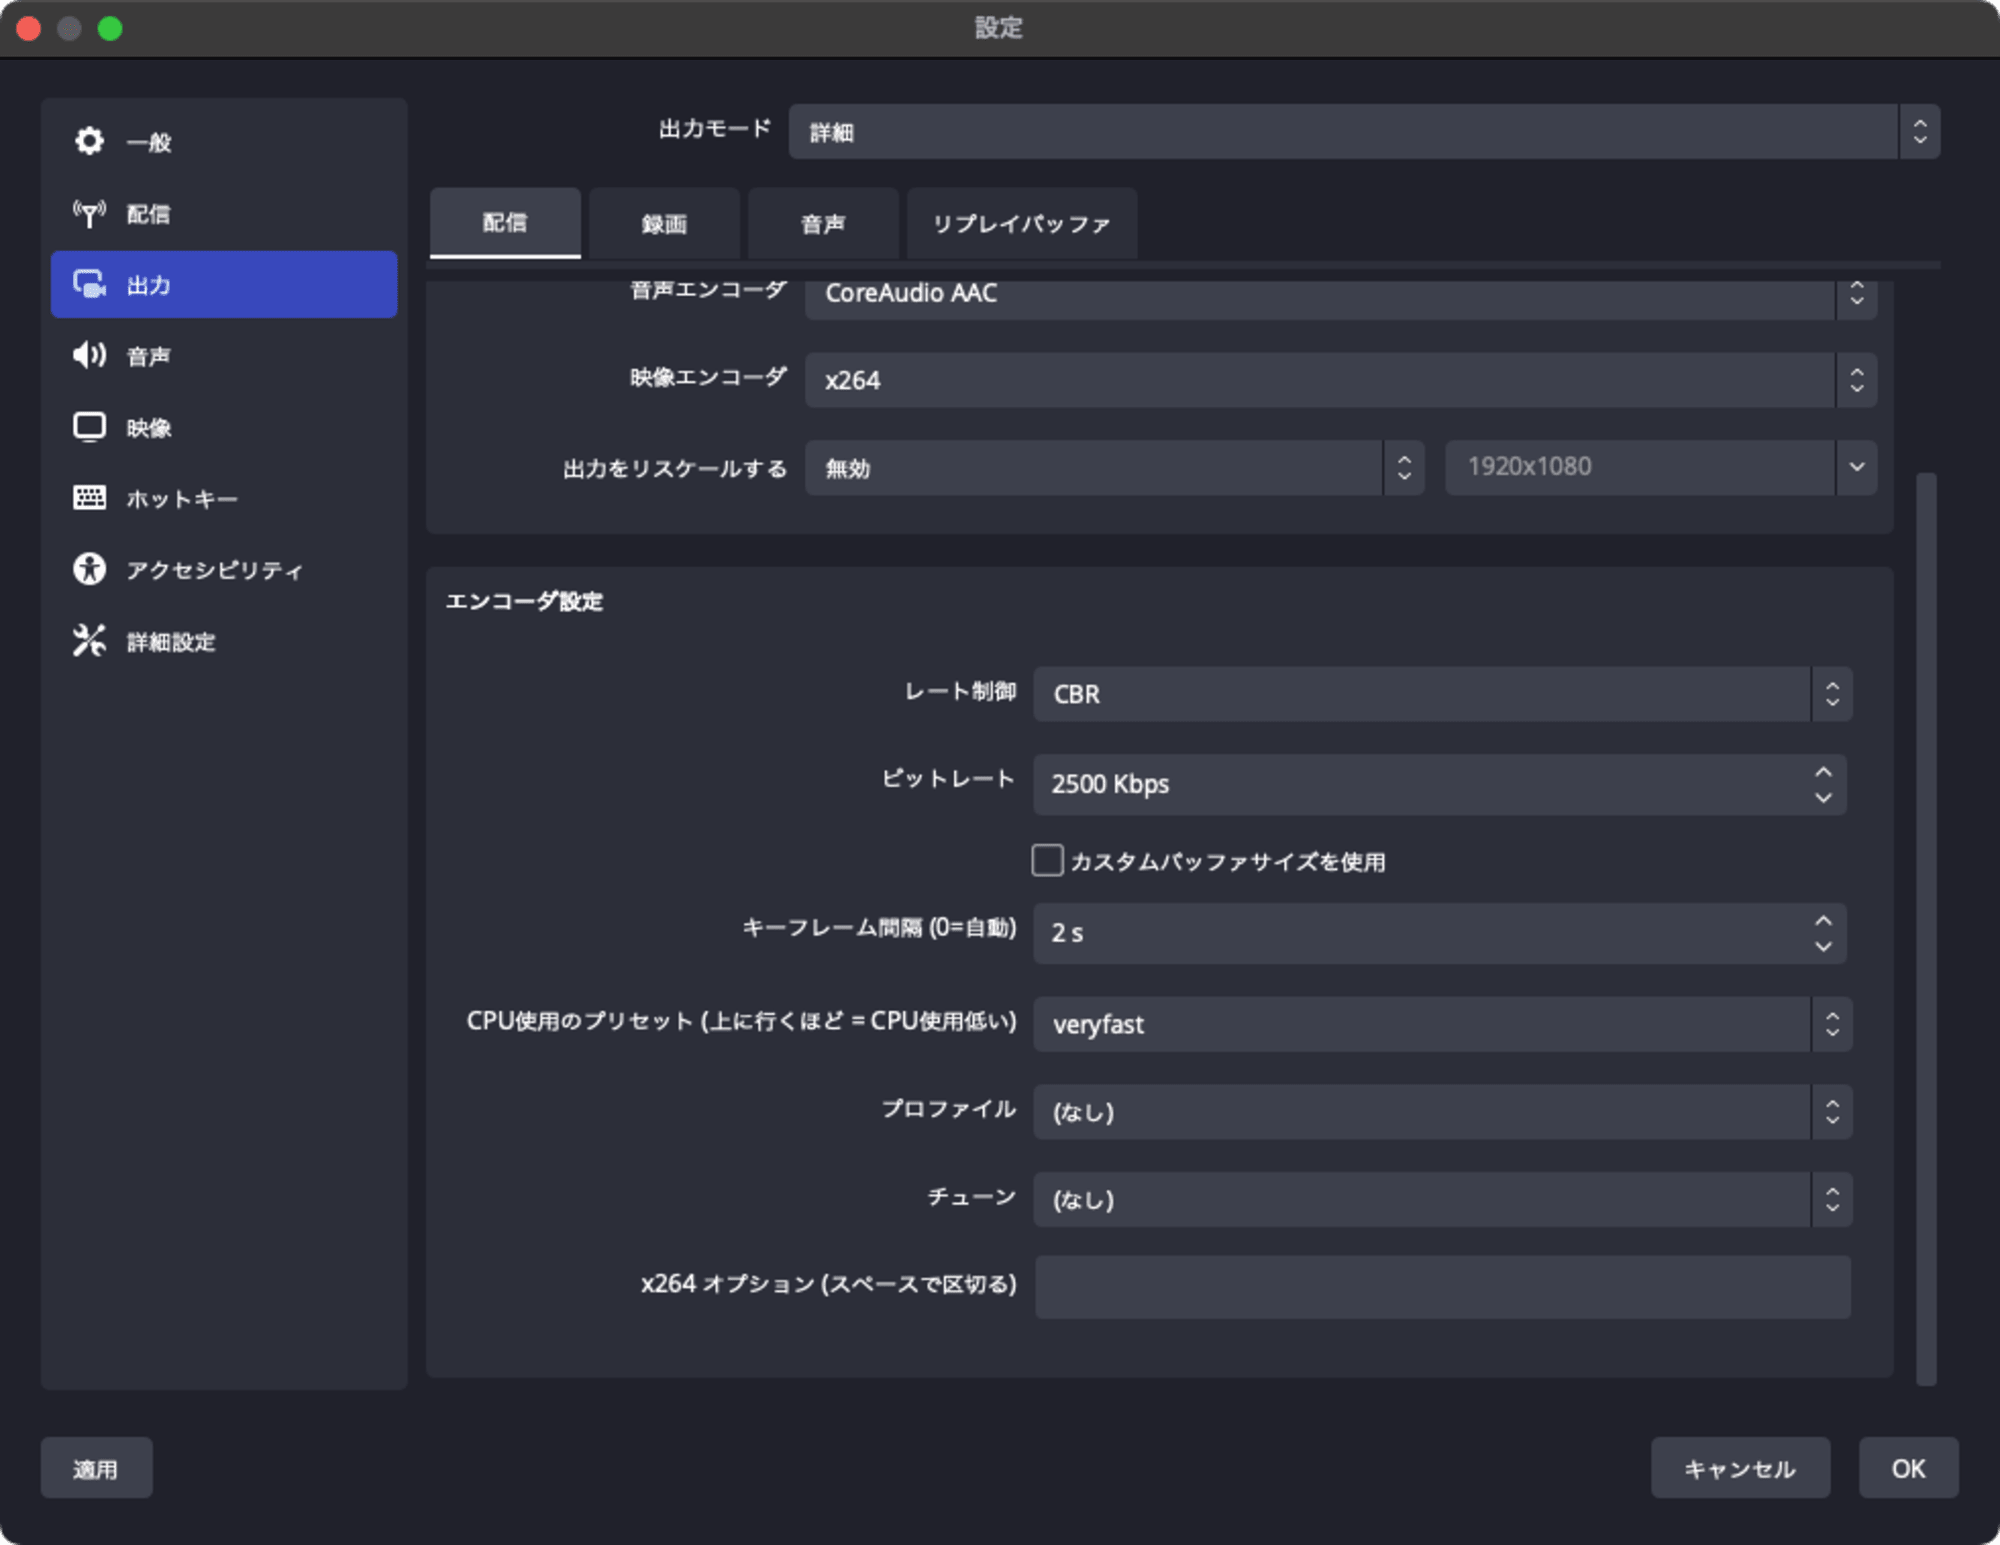Screen dimensions: 2000x1545
Task: Open 詳細設定 settings page
Action: pos(224,641)
